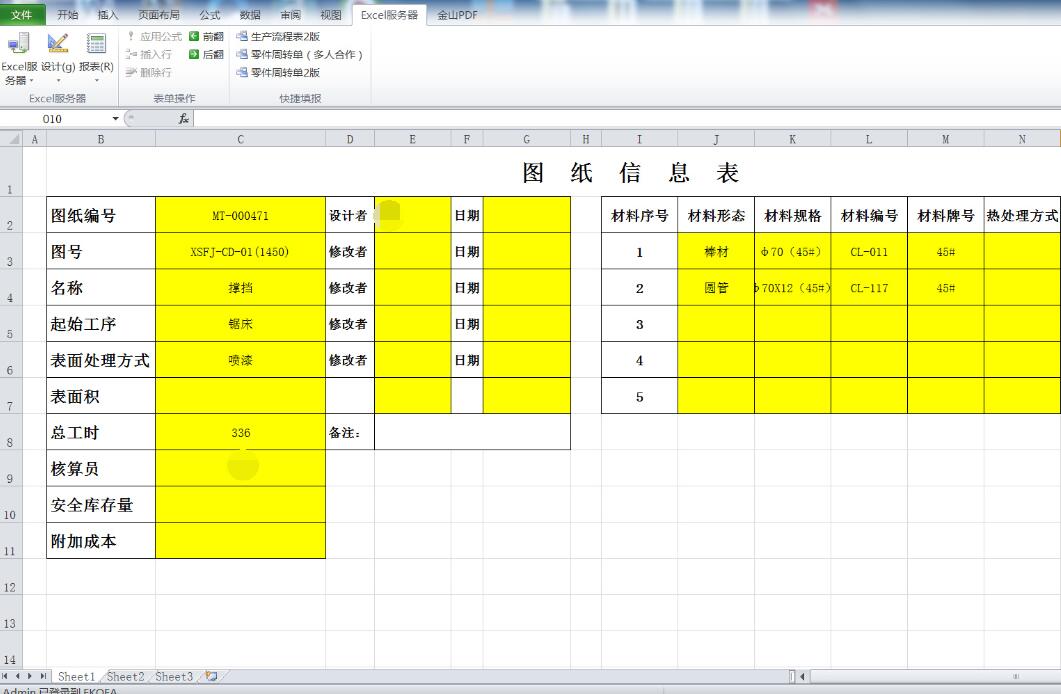The width and height of the screenshot is (1061, 694).
Task: Switch to the 公式 ribbon tab
Action: [x=210, y=15]
